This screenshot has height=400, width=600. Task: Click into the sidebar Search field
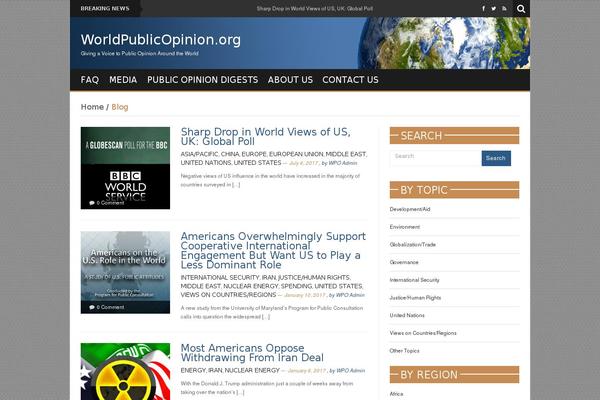(x=435, y=158)
